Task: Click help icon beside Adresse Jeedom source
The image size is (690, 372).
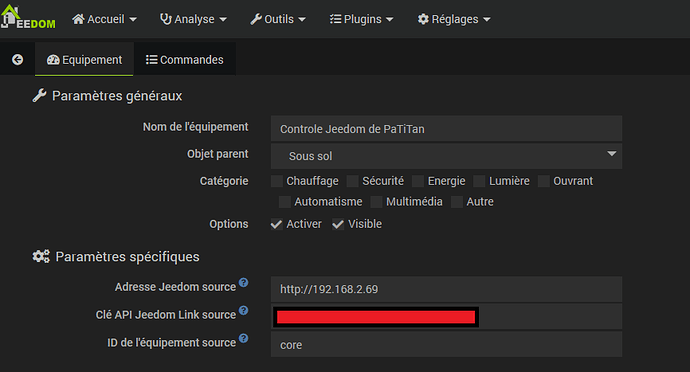Action: 243,282
